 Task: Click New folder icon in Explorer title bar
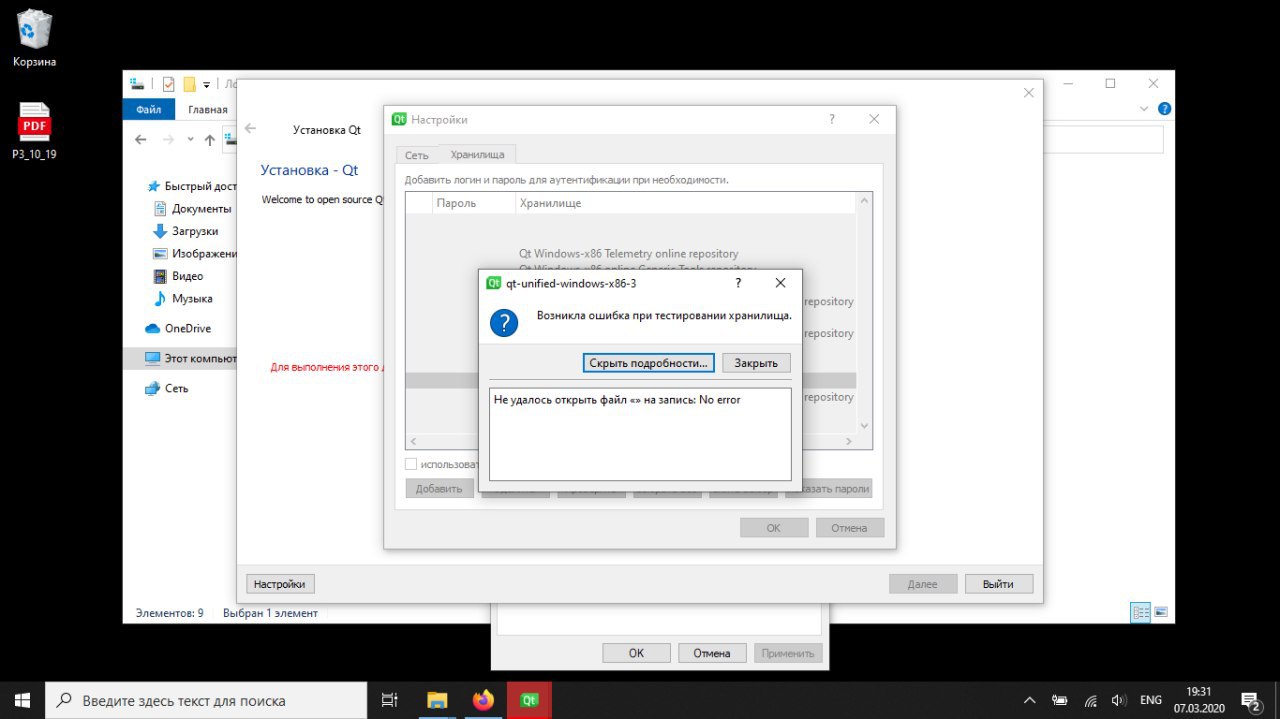[189, 85]
